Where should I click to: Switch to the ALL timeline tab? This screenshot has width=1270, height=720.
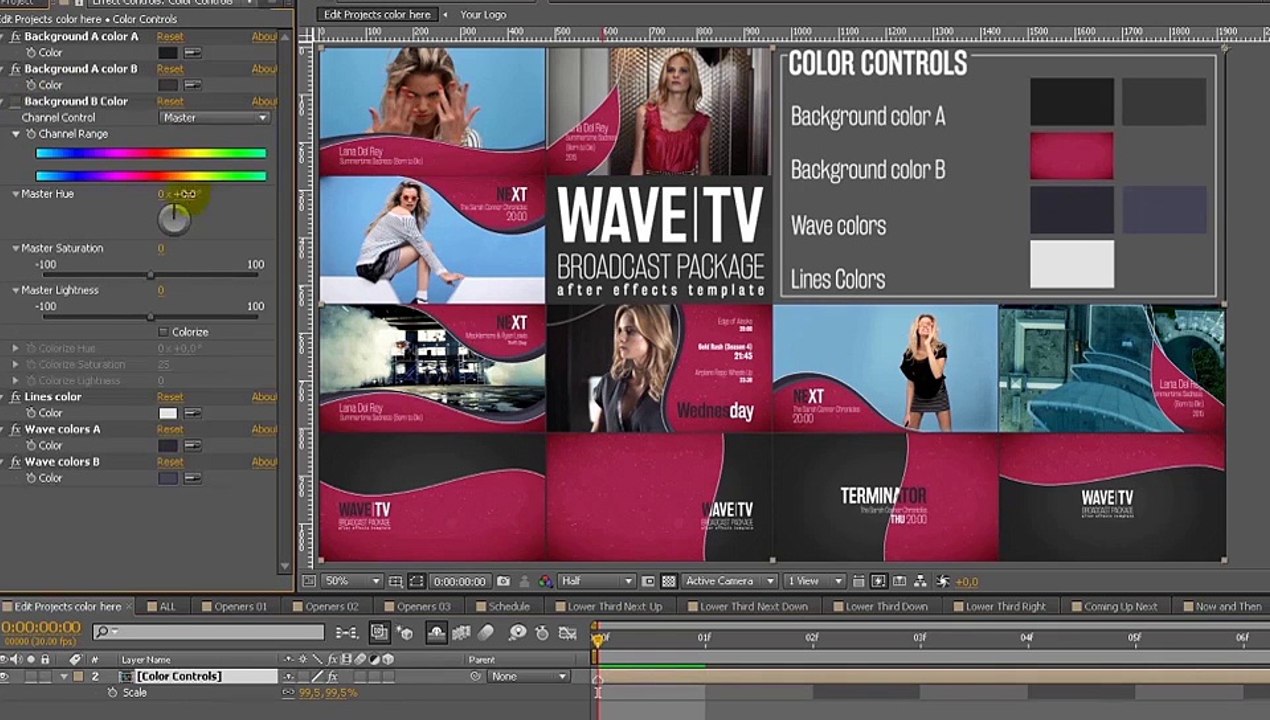161,607
